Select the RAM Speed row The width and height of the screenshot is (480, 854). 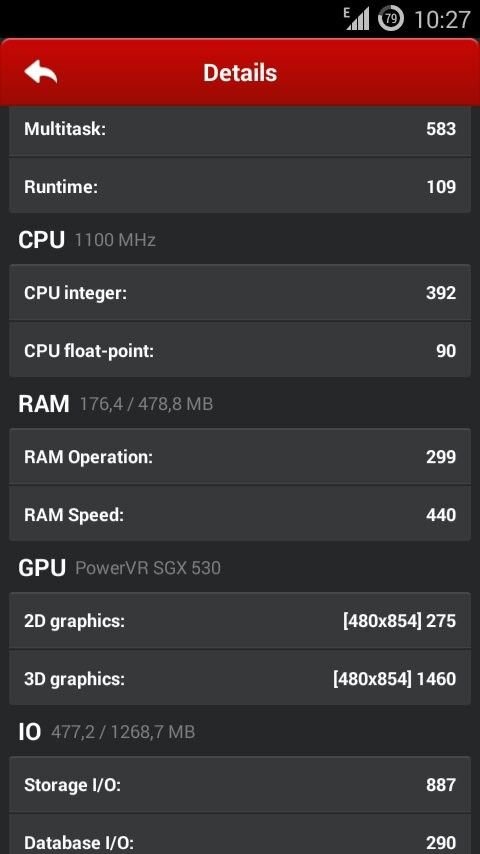pyautogui.click(x=240, y=515)
